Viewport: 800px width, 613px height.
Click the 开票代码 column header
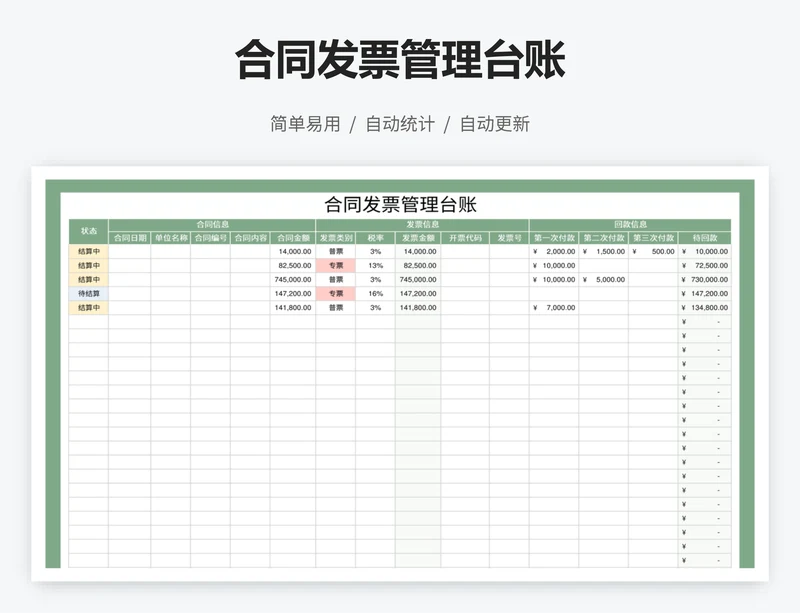pos(465,238)
